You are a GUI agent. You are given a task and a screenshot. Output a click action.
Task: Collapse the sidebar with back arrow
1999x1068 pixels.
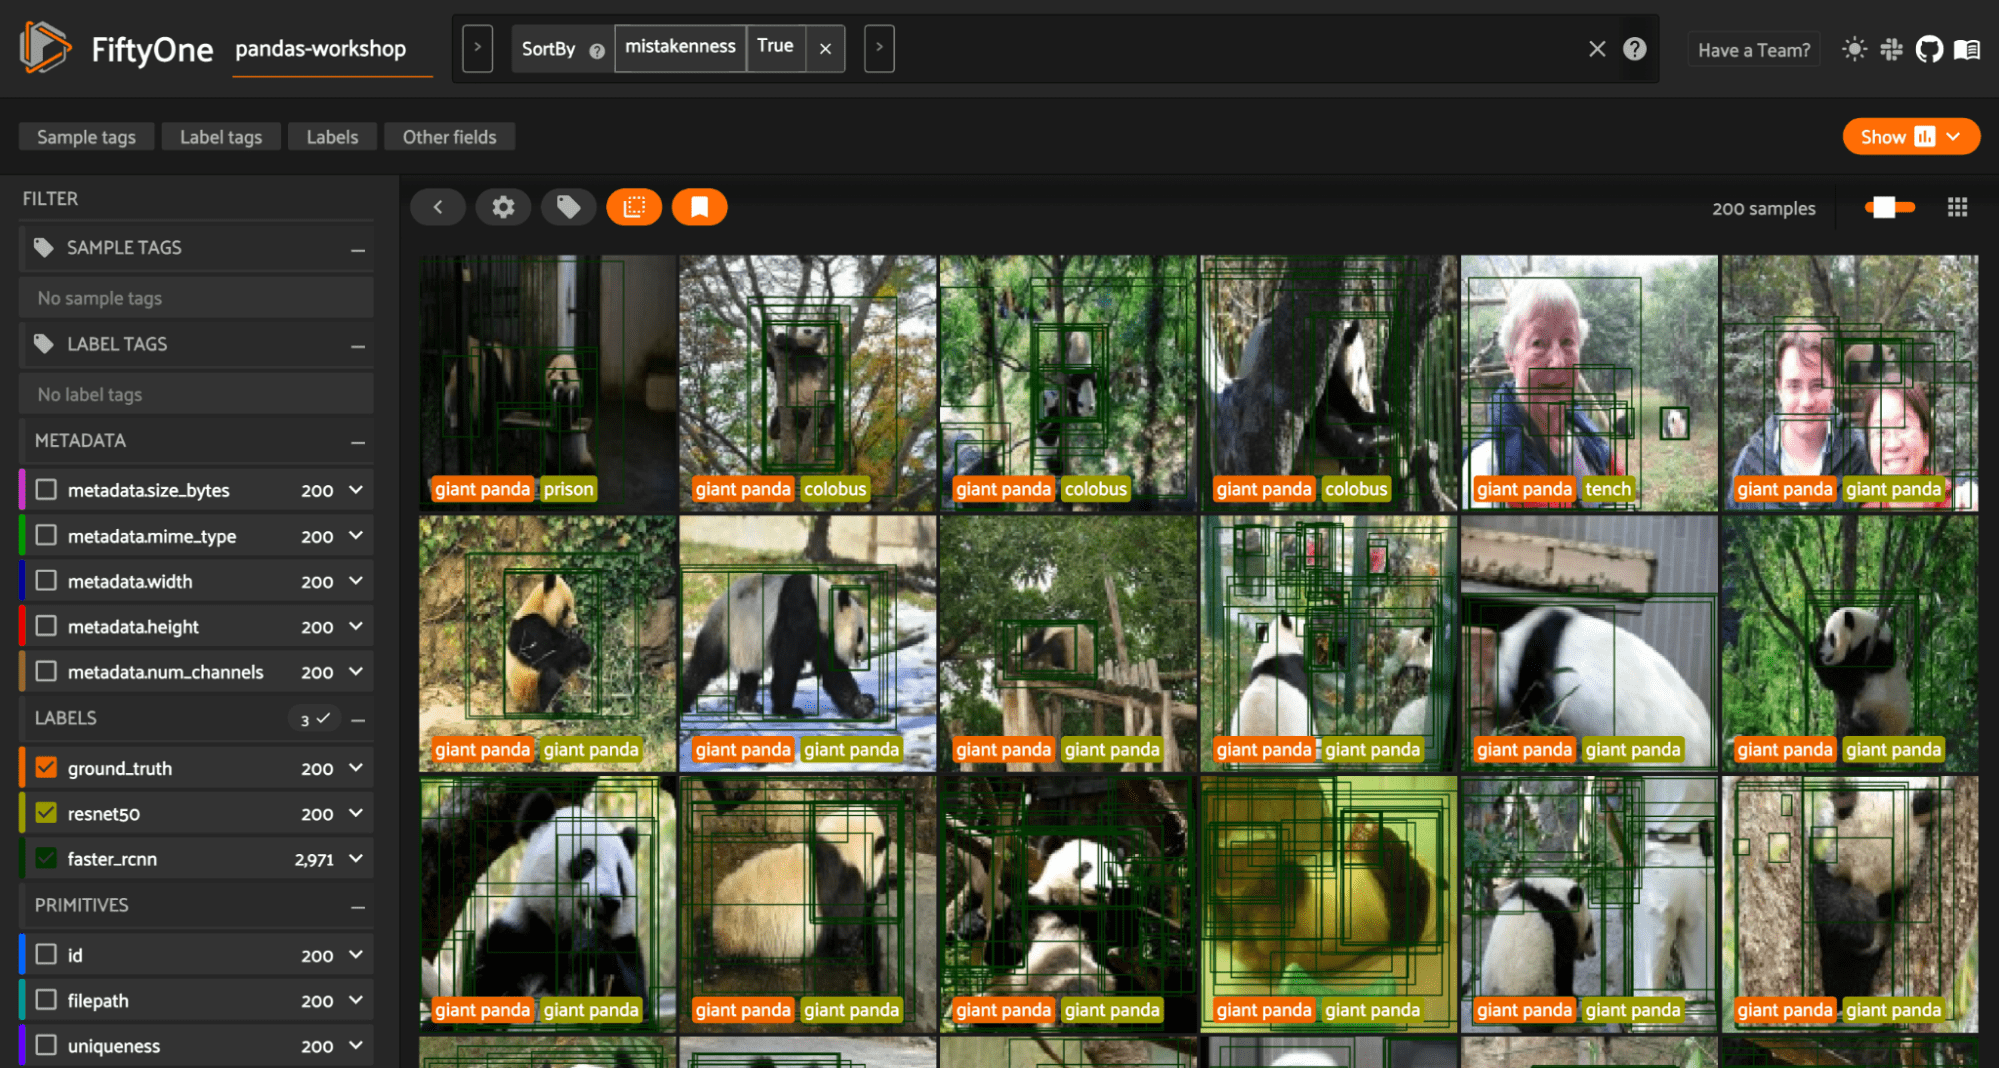438,207
